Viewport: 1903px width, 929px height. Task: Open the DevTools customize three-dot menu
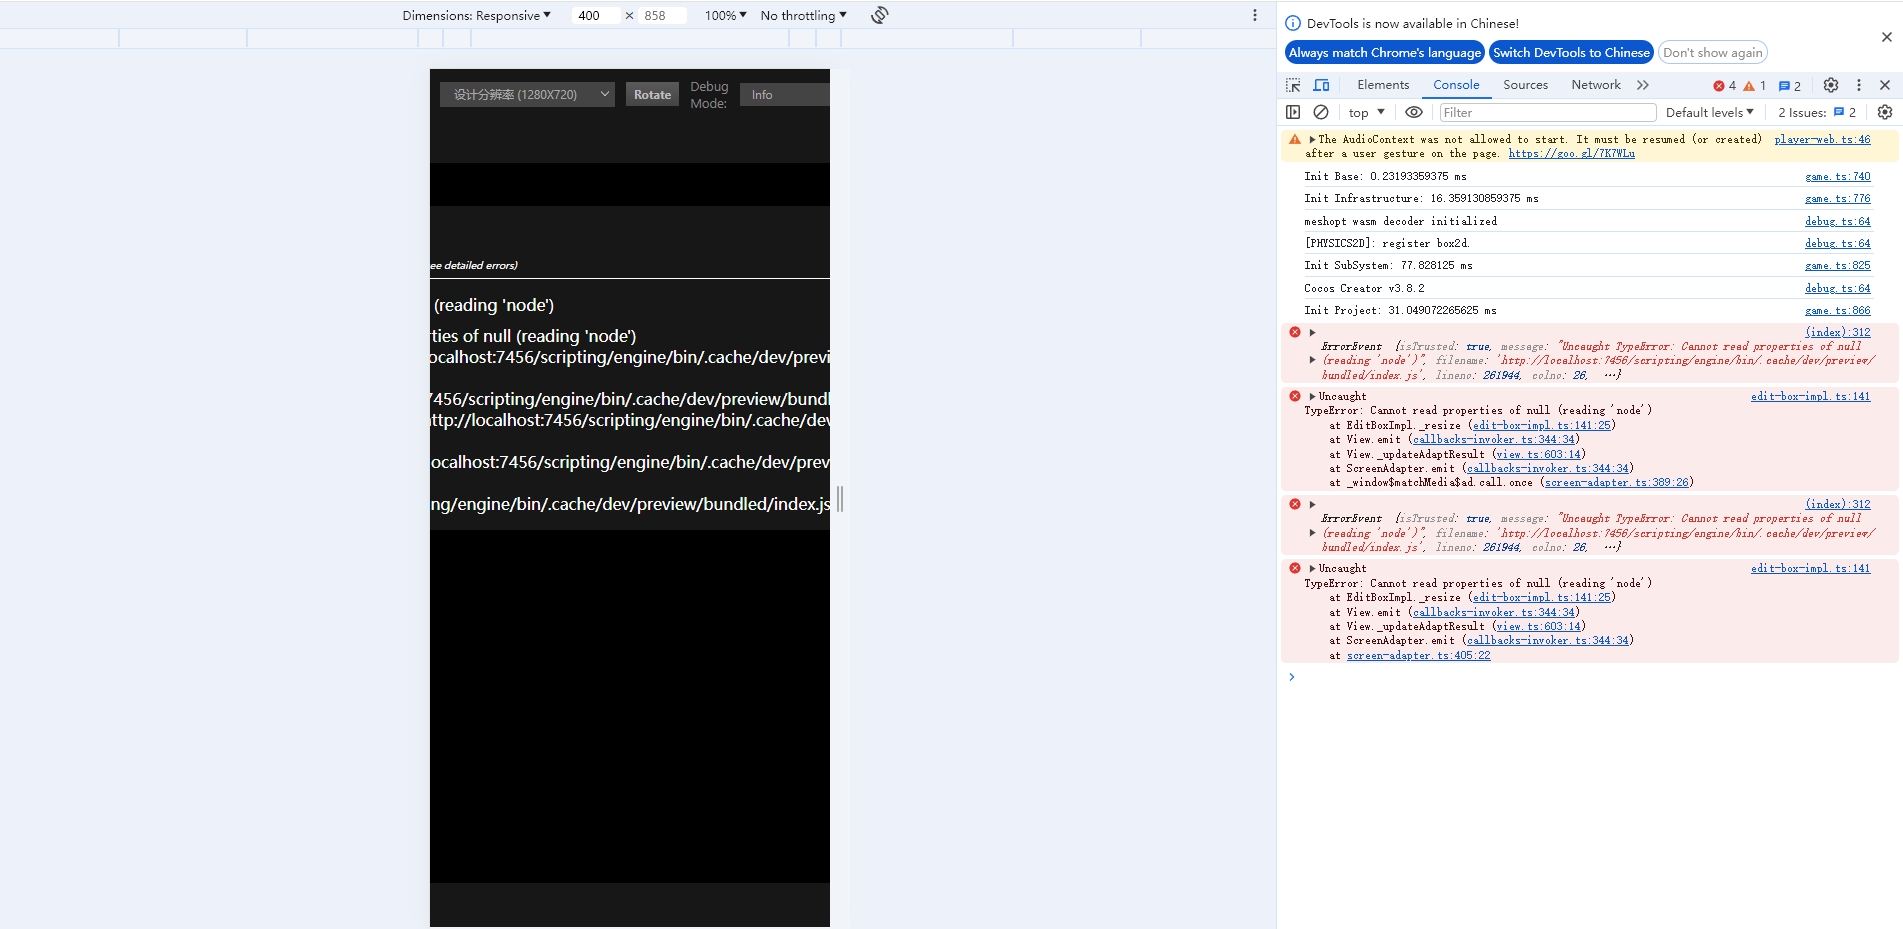pos(1859,85)
